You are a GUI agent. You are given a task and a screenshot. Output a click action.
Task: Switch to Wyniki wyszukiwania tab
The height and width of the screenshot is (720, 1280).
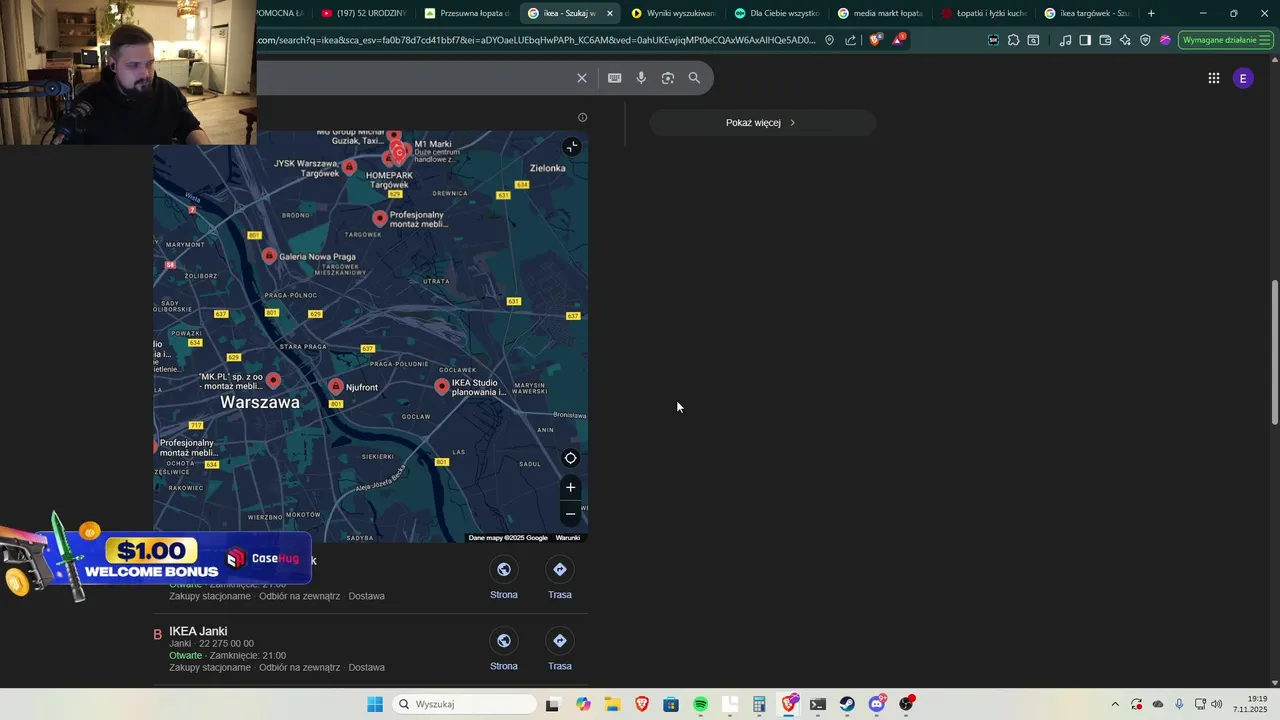(x=674, y=13)
